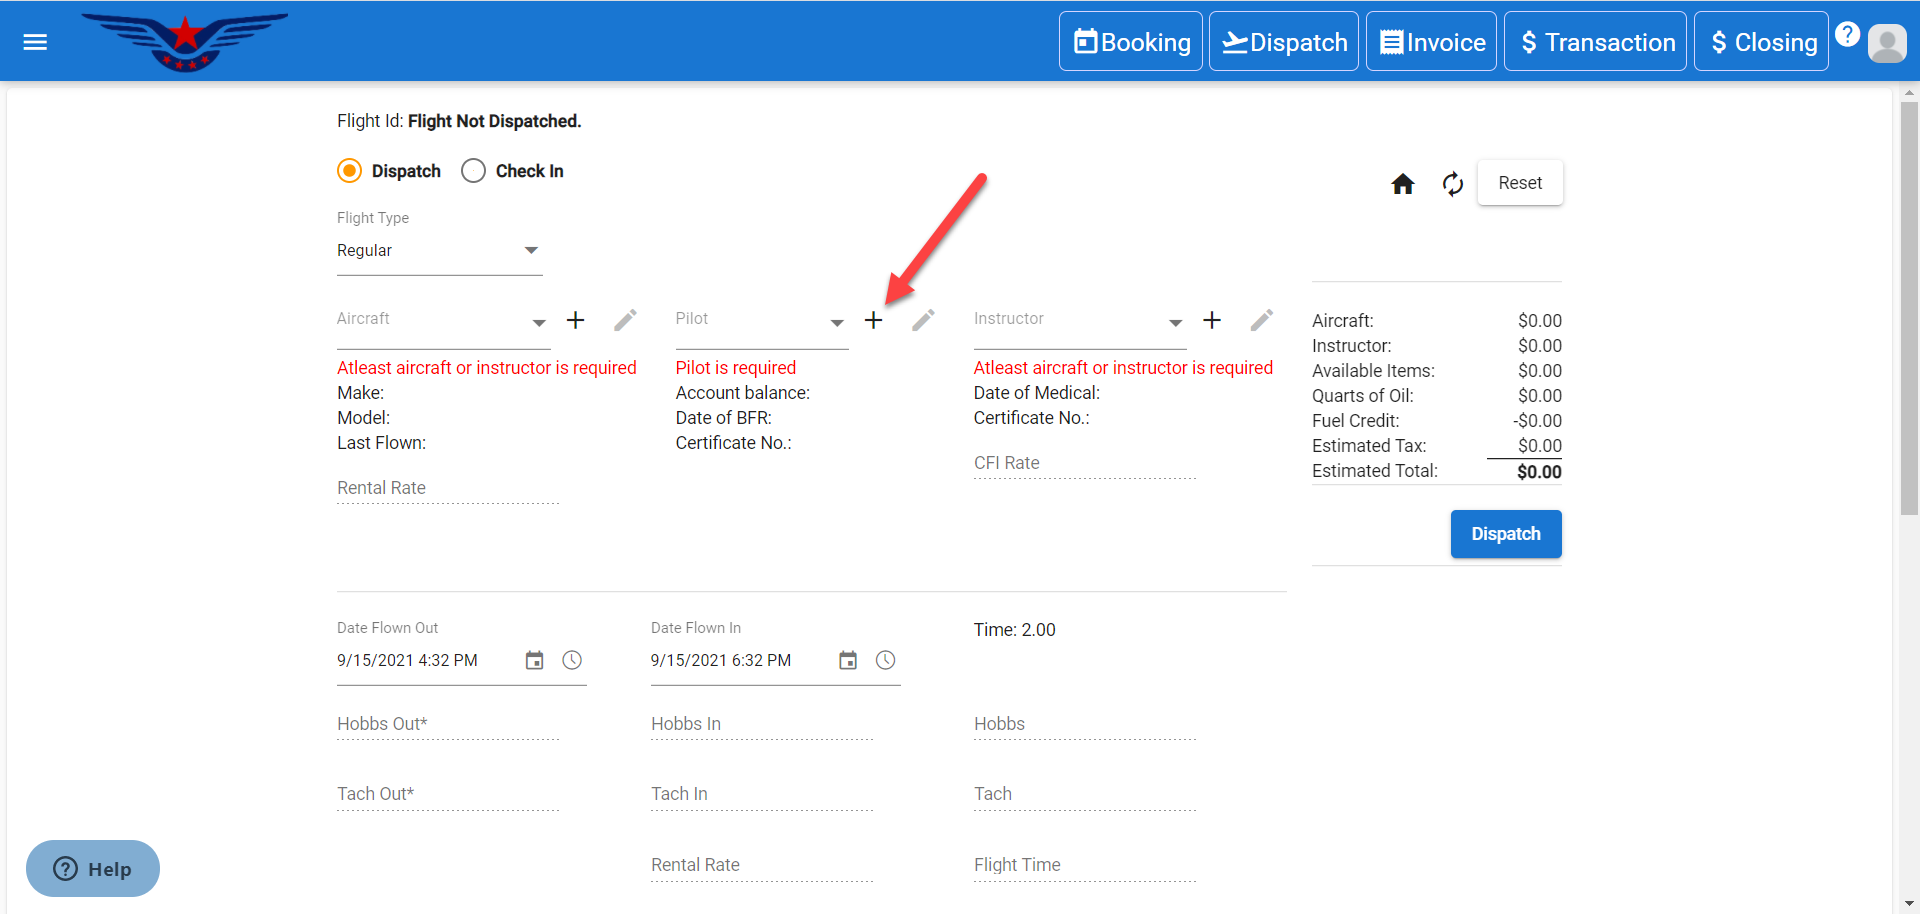Add a new instructor with plus icon
This screenshot has height=914, width=1920.
tap(1211, 320)
